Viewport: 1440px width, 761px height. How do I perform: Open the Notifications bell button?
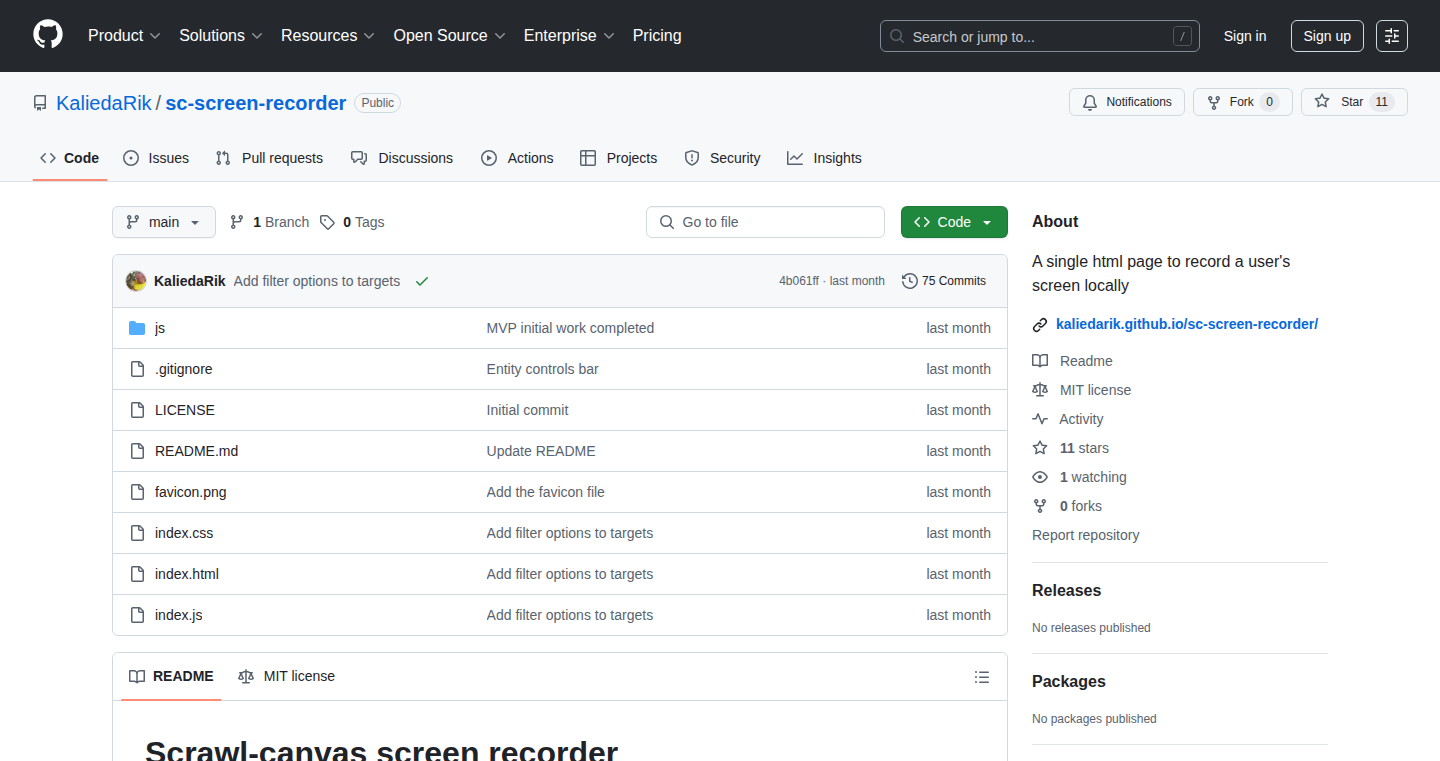[1127, 102]
